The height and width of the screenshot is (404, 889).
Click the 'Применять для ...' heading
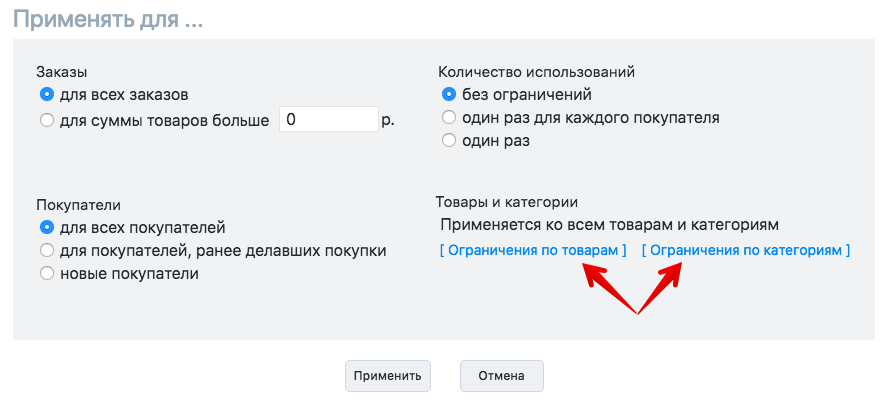click(108, 20)
